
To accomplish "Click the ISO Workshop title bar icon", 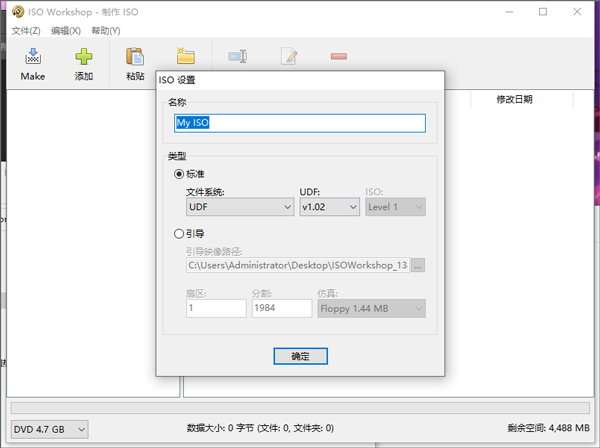I will coord(12,11).
